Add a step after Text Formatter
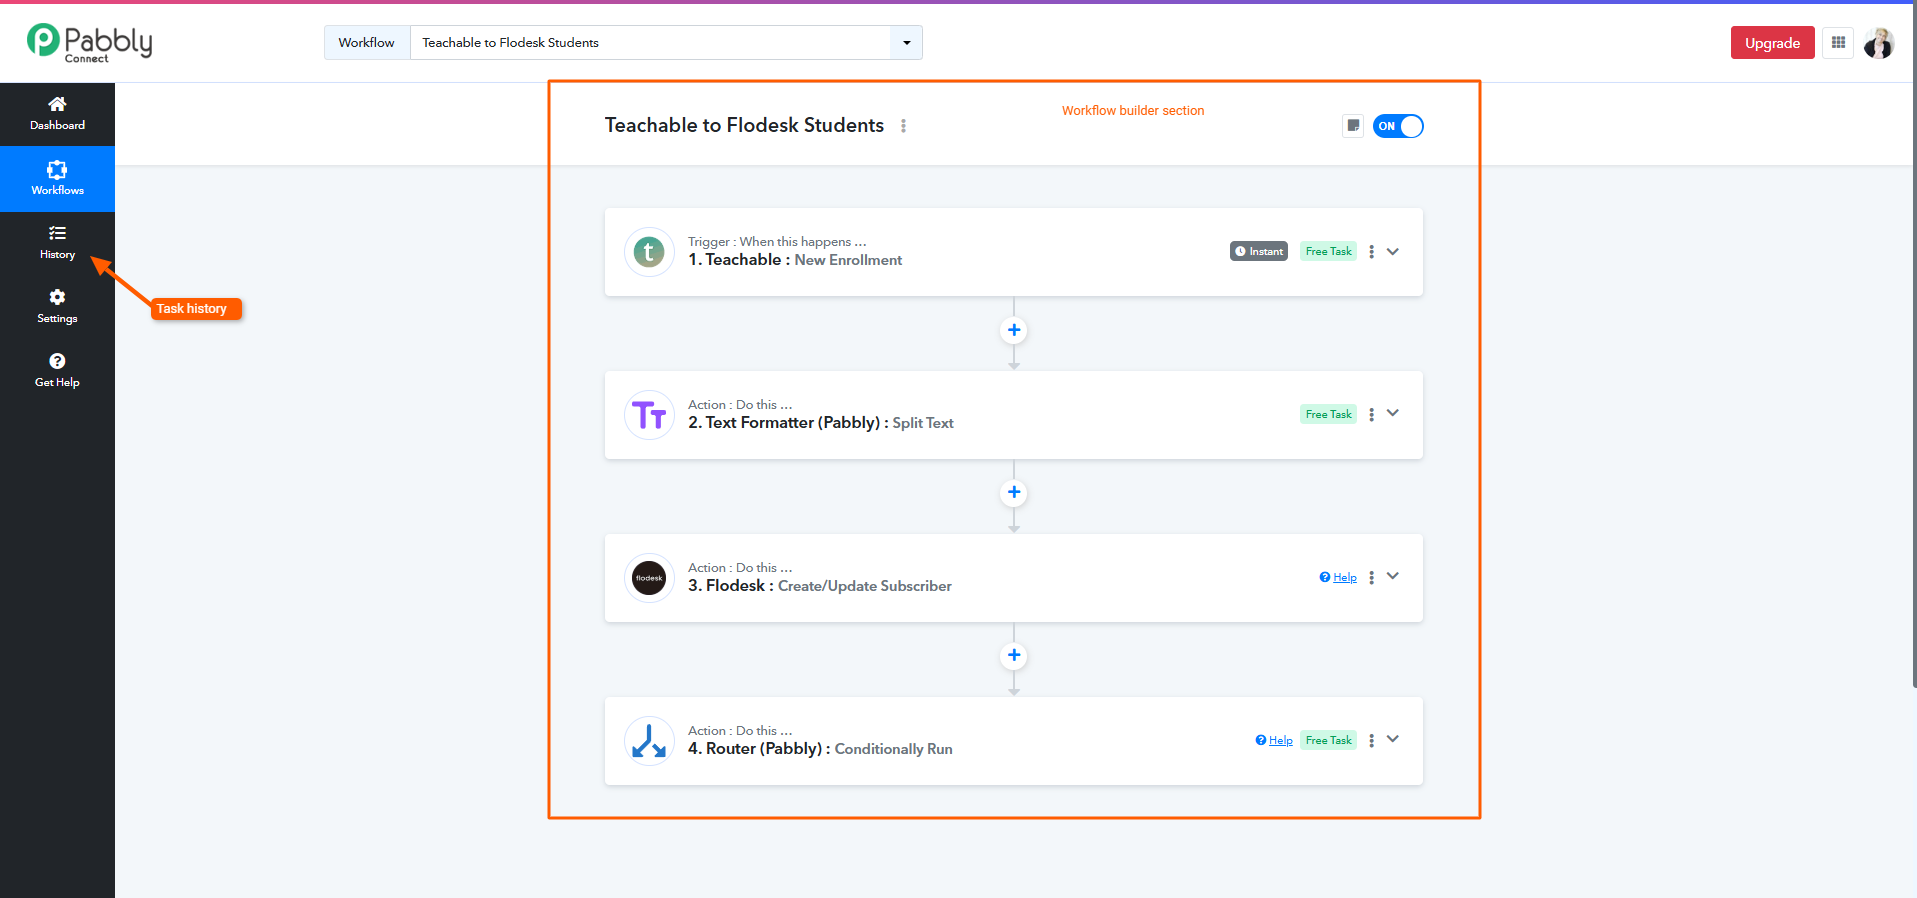 1014,492
